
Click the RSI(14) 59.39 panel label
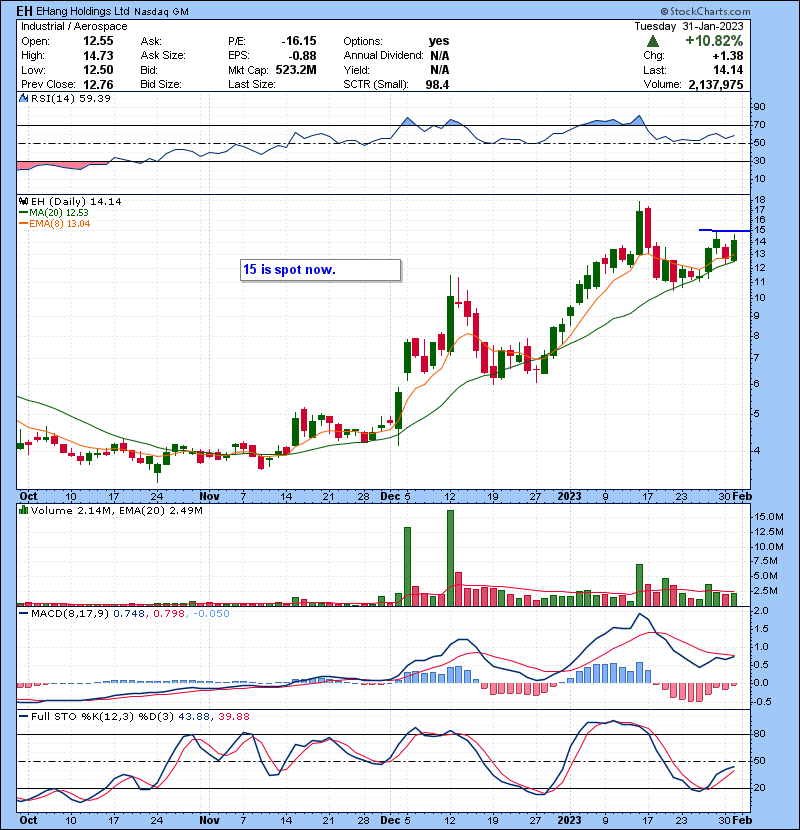(x=71, y=98)
